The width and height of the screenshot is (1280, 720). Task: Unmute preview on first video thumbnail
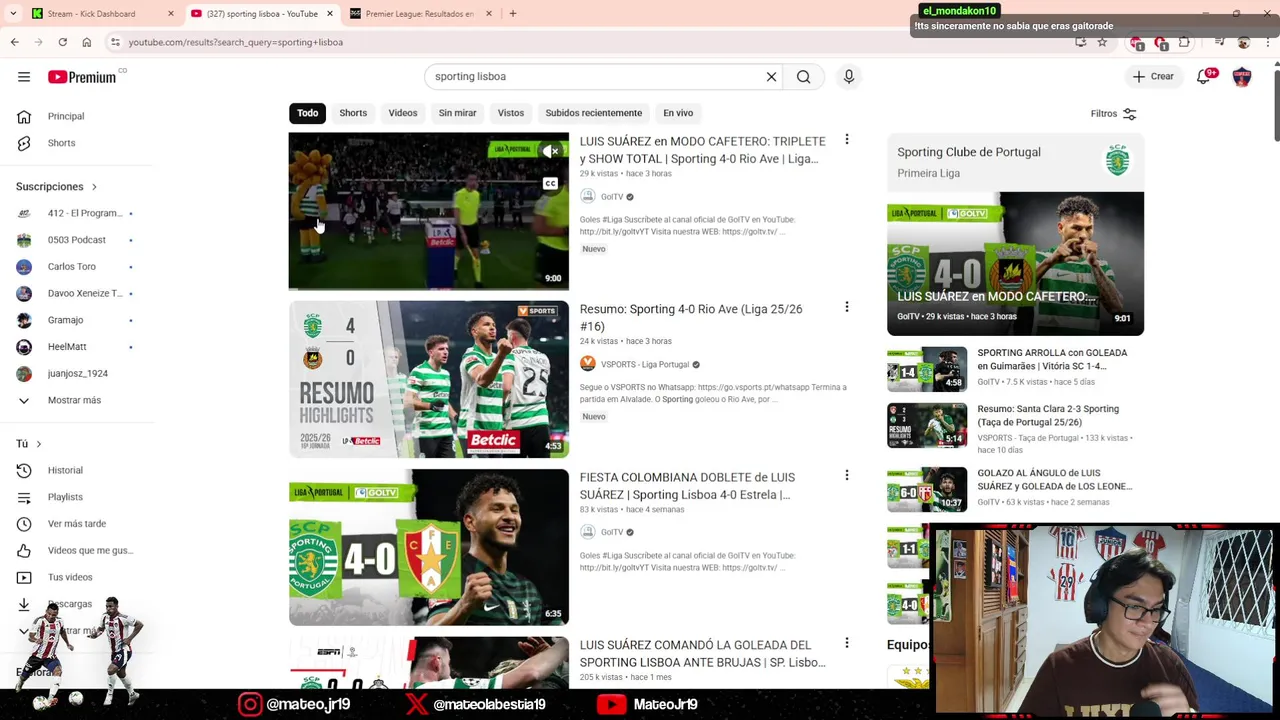(550, 152)
